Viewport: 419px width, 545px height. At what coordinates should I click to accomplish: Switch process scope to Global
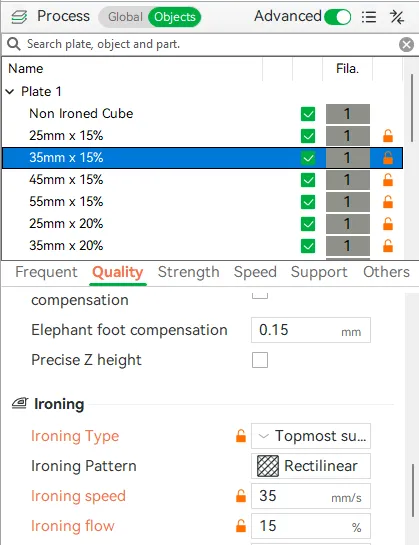(125, 17)
